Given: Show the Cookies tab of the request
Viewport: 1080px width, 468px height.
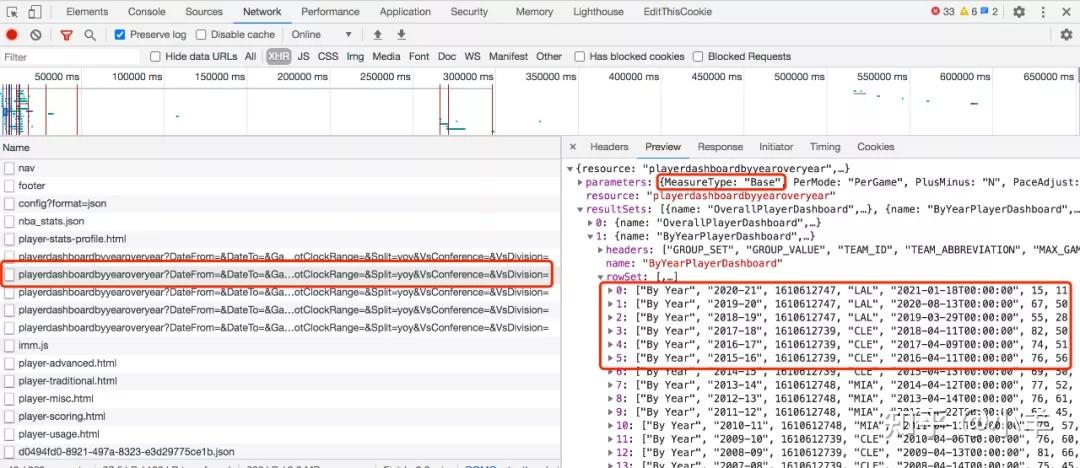Looking at the screenshot, I should tap(875, 147).
